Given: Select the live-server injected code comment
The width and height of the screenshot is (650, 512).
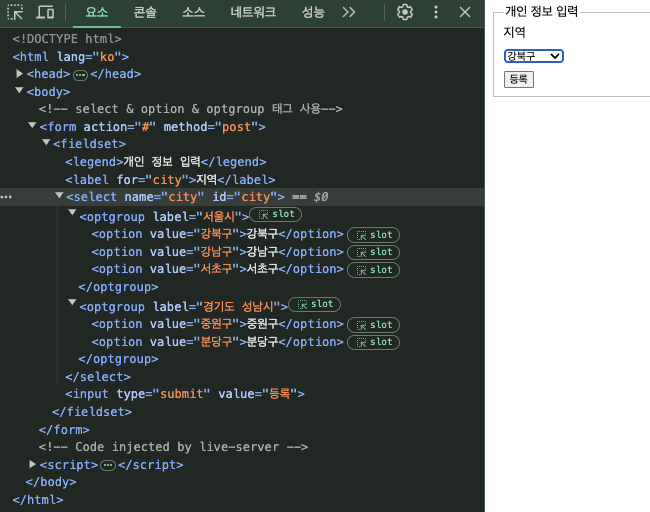Looking at the screenshot, I should 173,447.
